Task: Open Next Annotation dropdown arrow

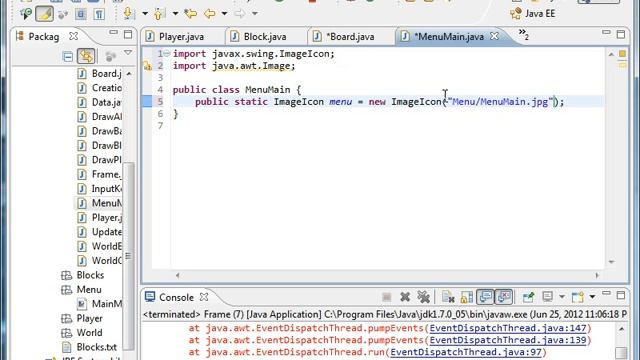Action: 145,13
